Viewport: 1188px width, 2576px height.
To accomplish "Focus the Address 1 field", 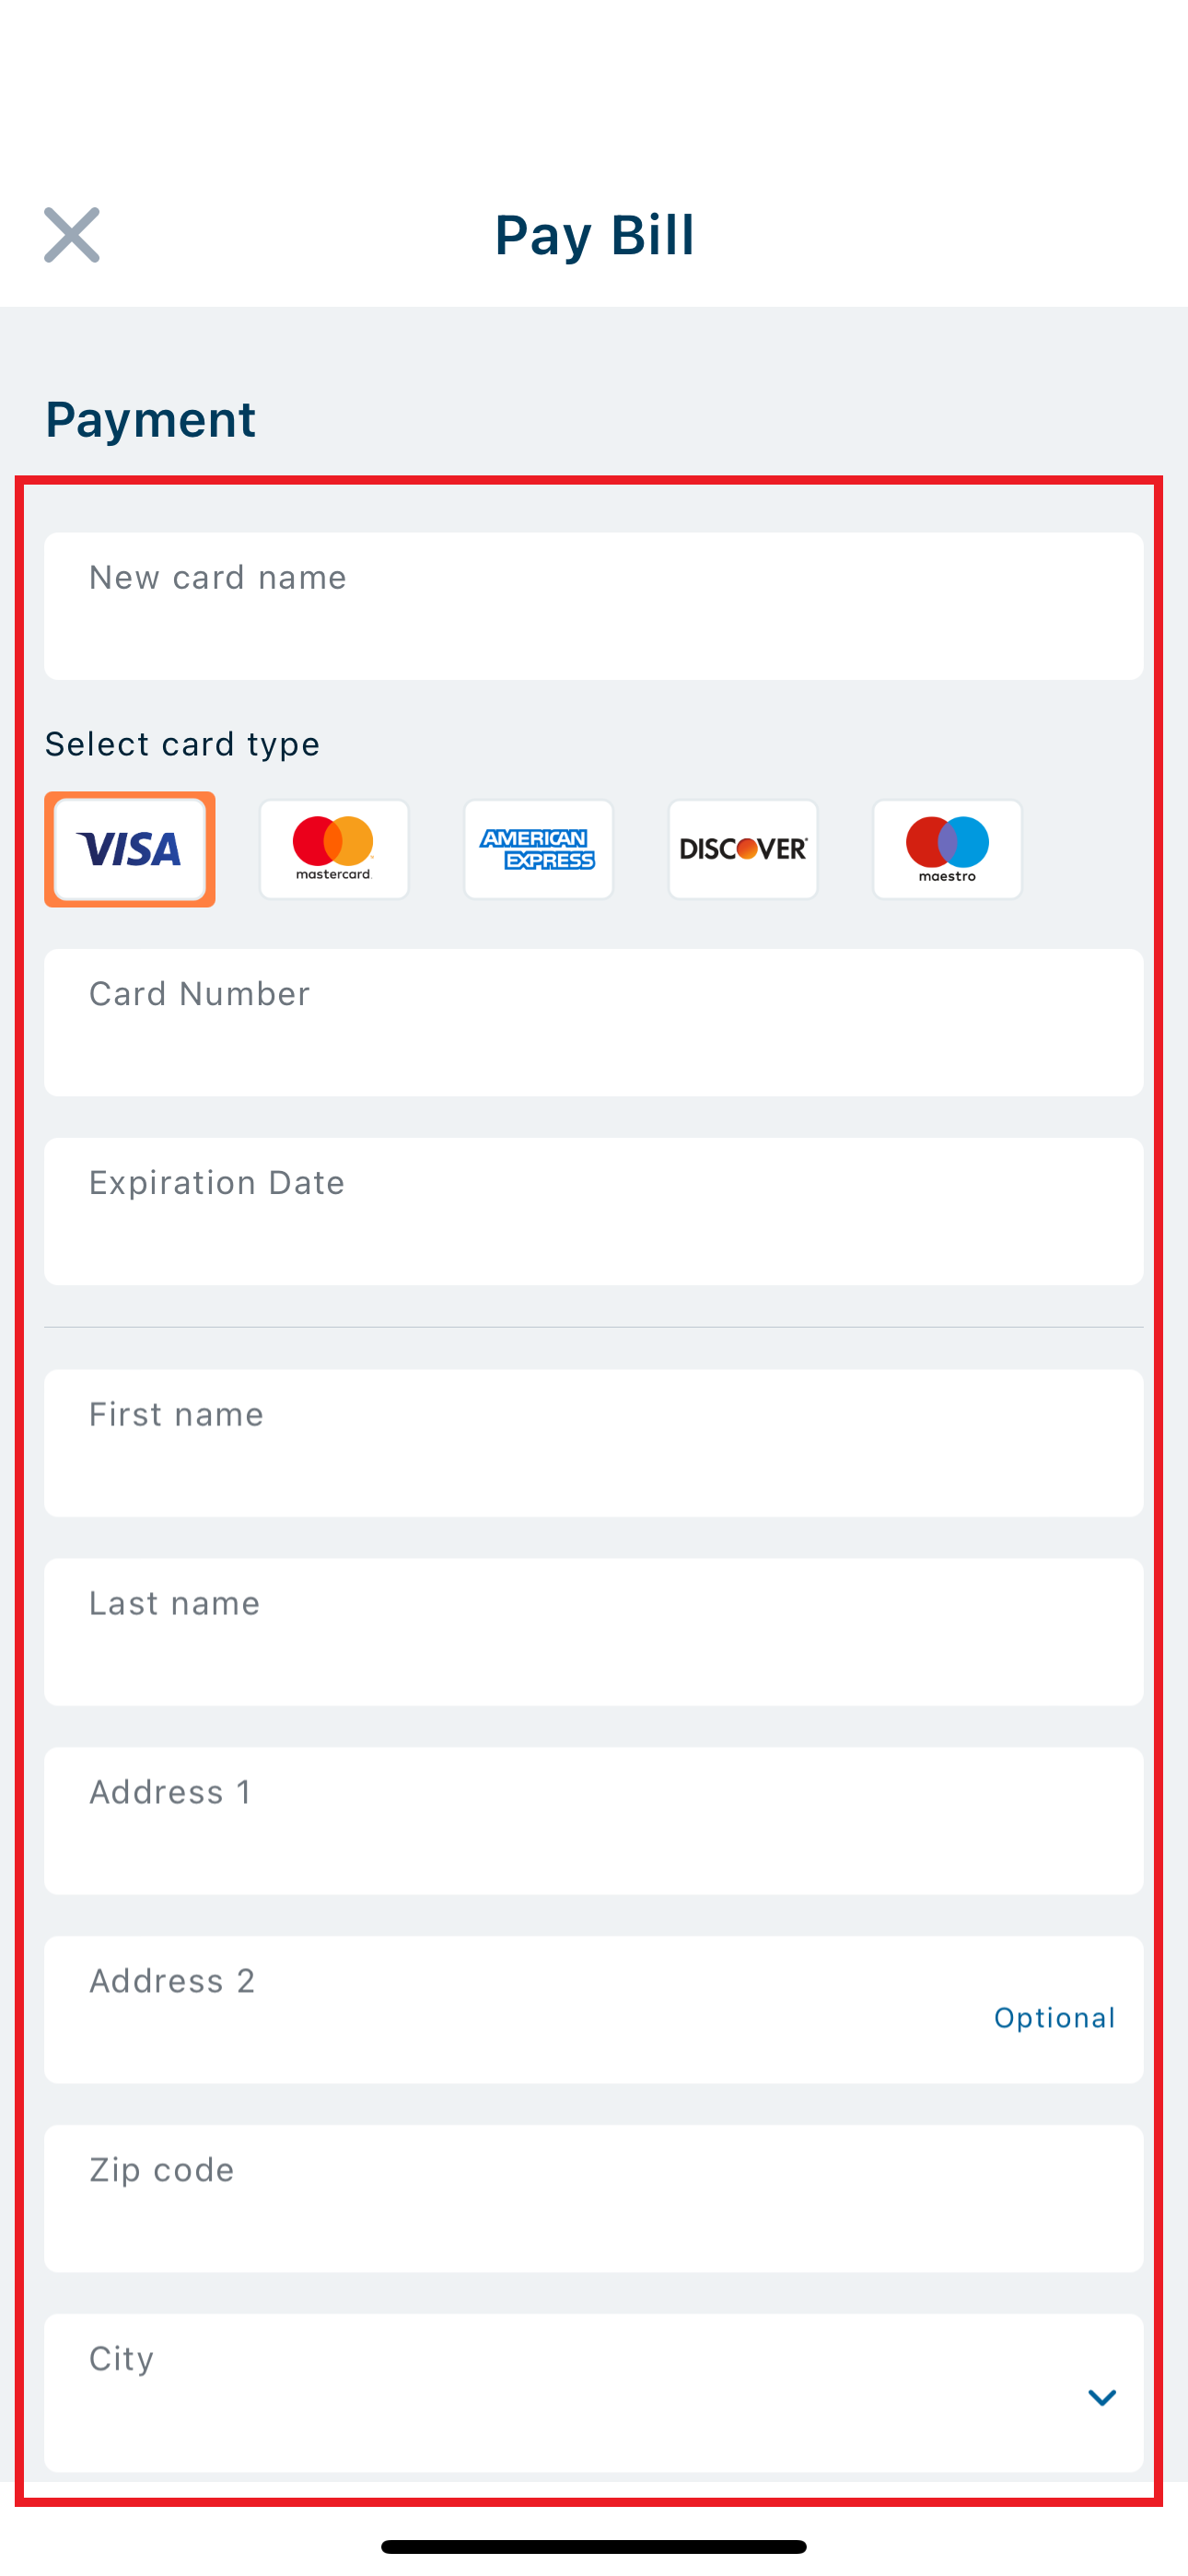I will pos(594,1821).
